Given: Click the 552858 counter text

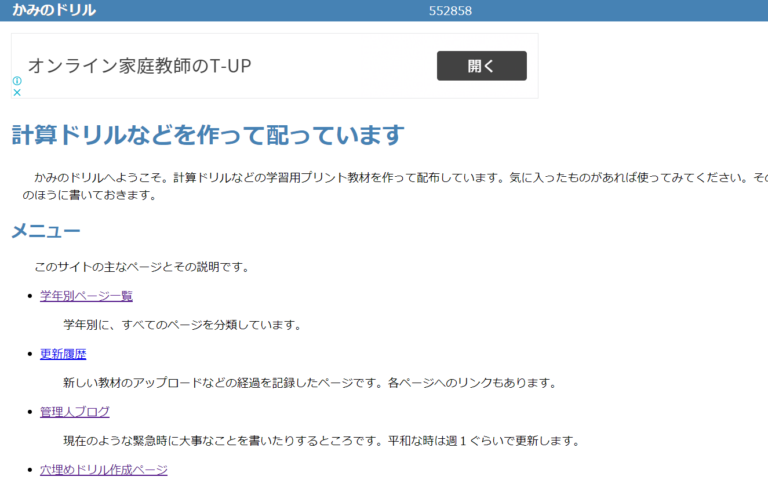Looking at the screenshot, I should tap(450, 11).
